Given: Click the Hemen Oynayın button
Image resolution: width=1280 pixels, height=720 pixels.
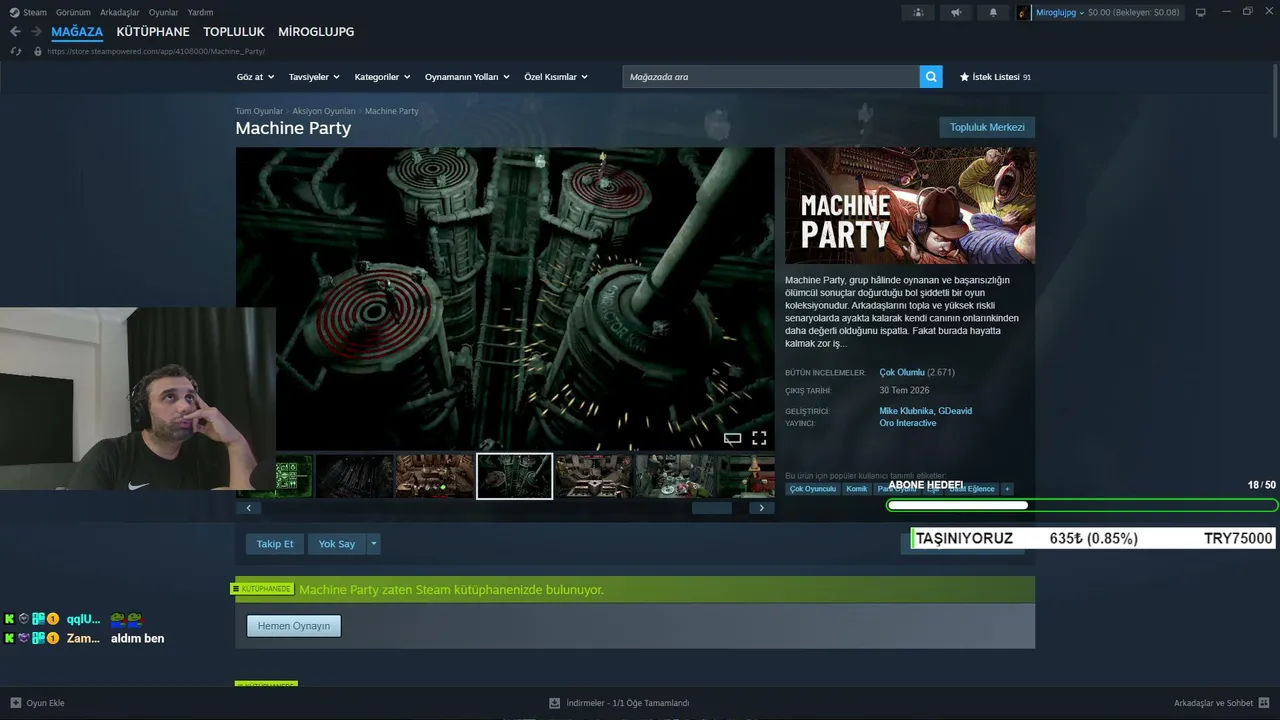Looking at the screenshot, I should (x=294, y=626).
